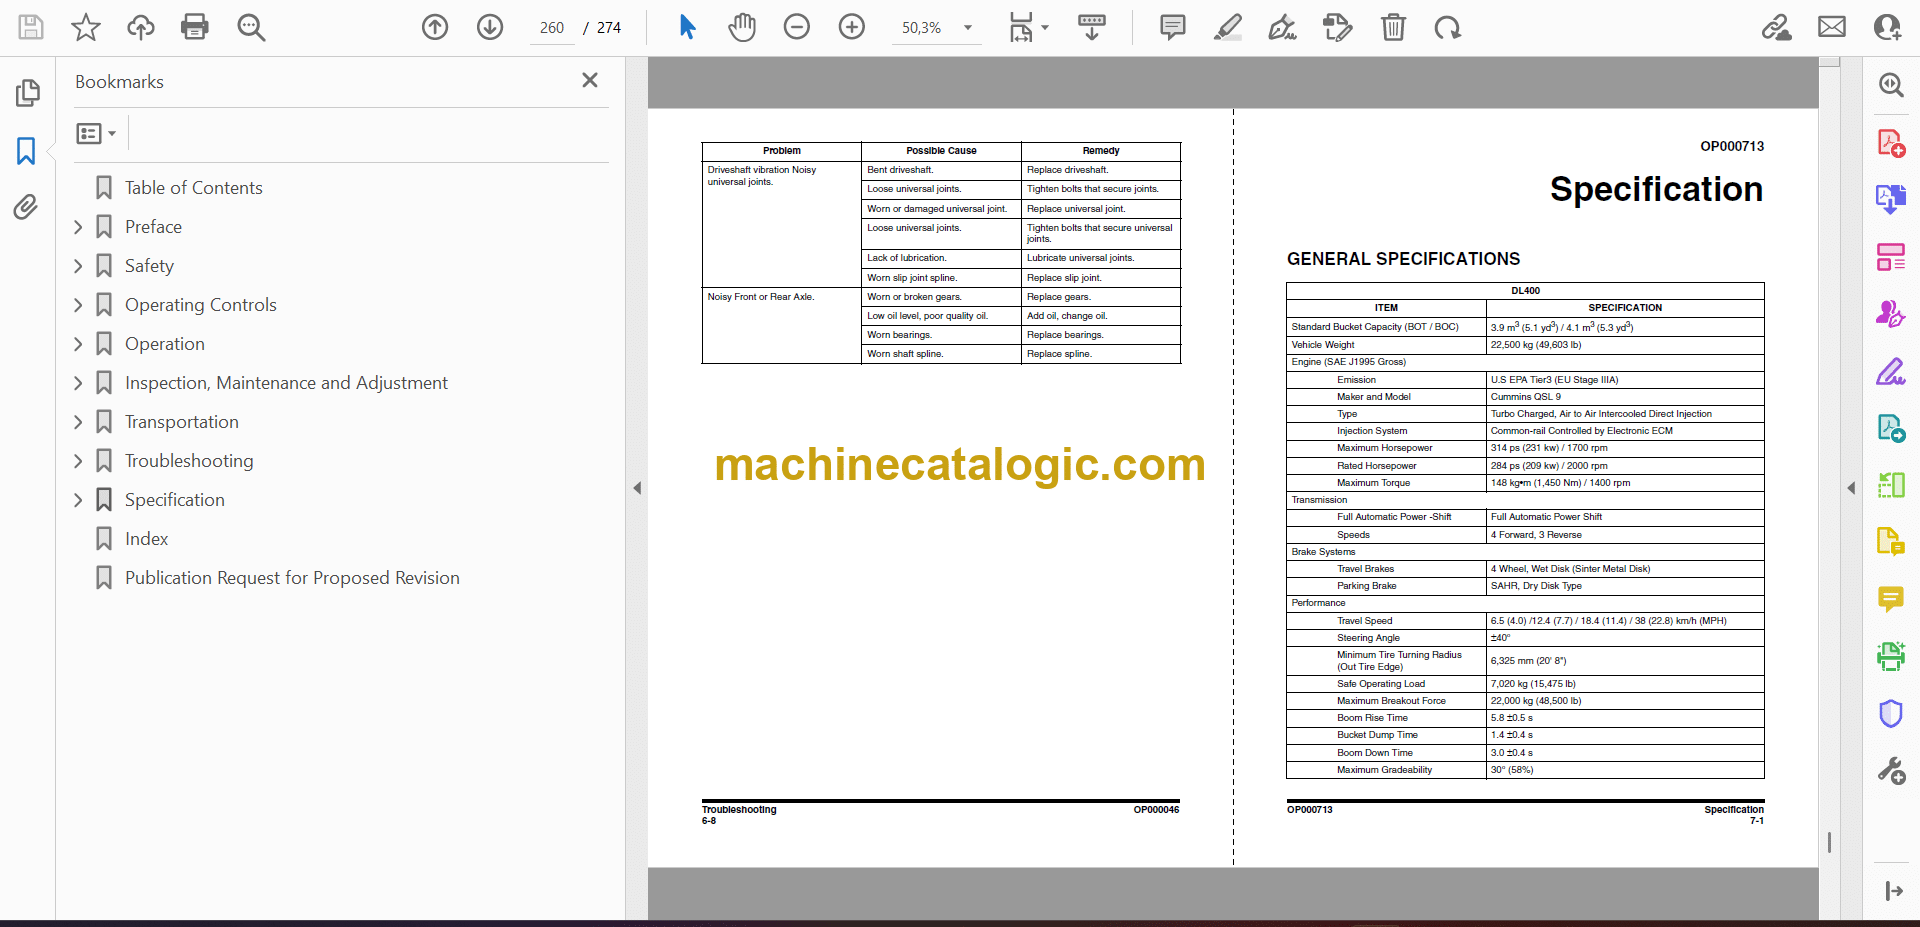The height and width of the screenshot is (927, 1920).
Task: Select the highlight text tool
Action: (x=1227, y=27)
